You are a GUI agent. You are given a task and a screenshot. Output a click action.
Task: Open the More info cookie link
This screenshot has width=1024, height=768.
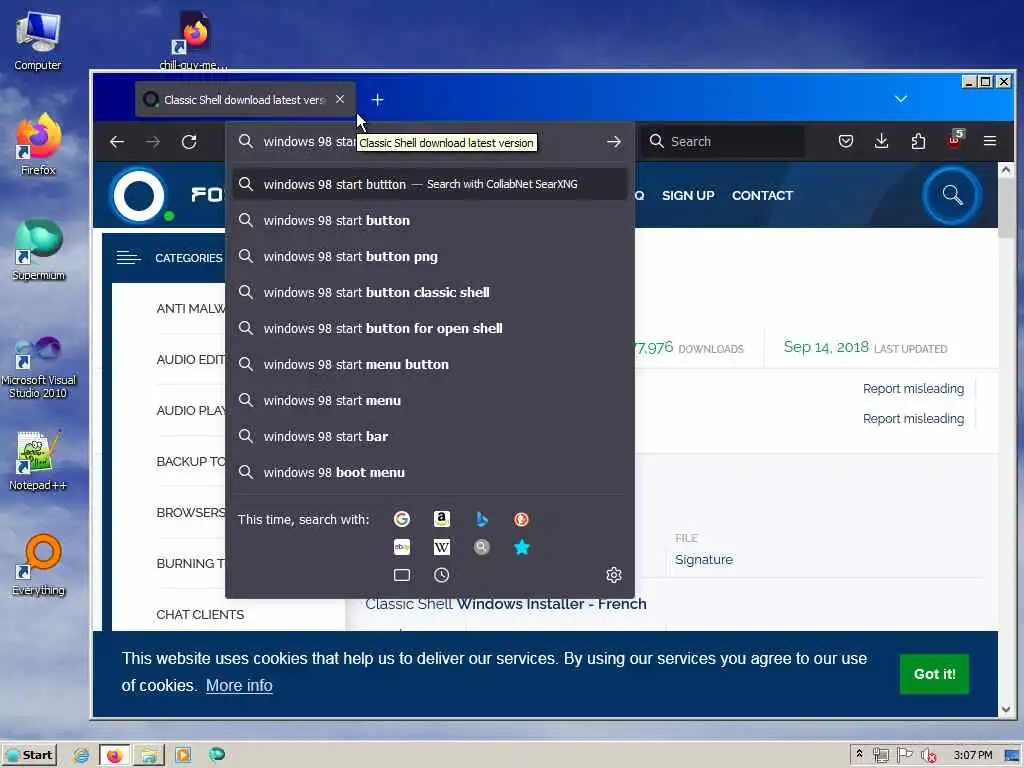[239, 685]
